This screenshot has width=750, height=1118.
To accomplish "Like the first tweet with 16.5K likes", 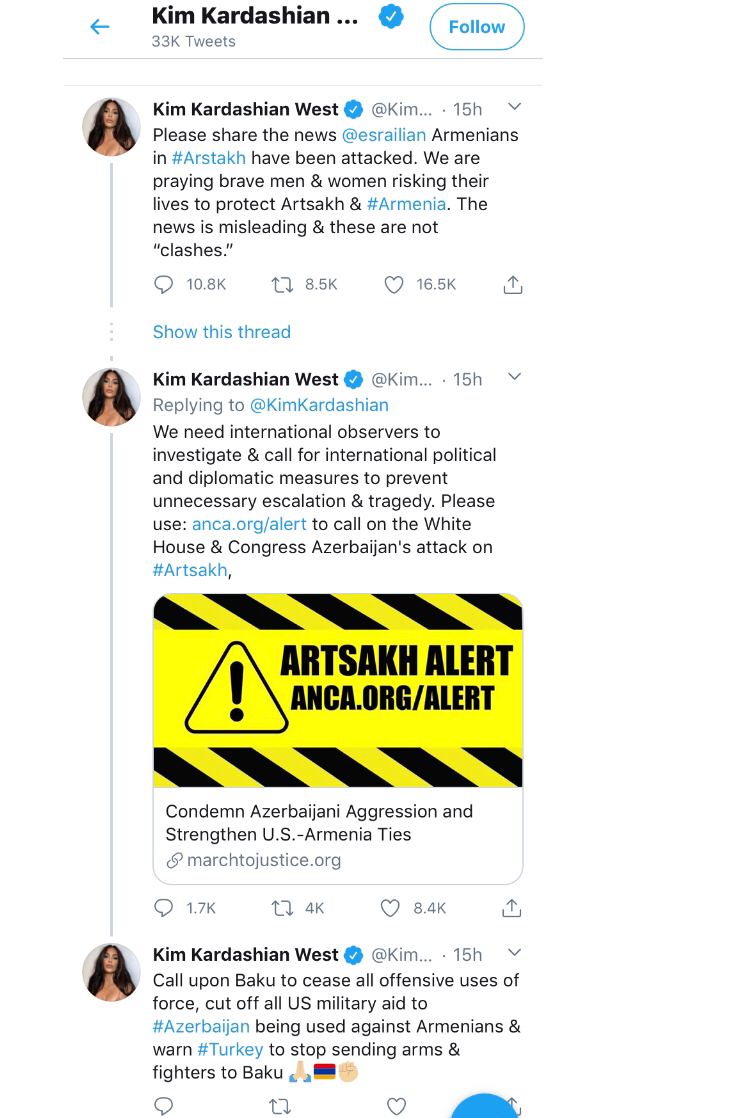I will pos(395,285).
